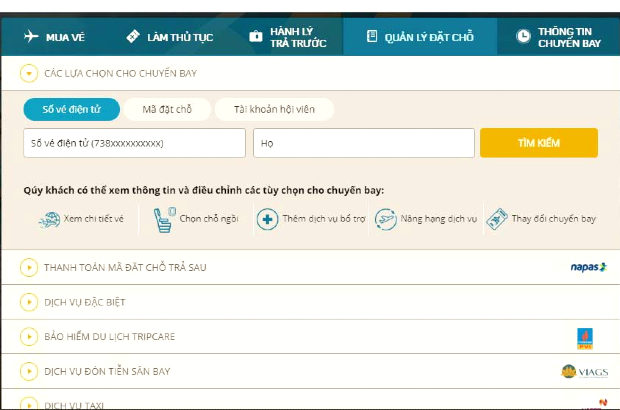Focus the Số vé điện tử input field
This screenshot has width=620, height=410.
(x=134, y=143)
